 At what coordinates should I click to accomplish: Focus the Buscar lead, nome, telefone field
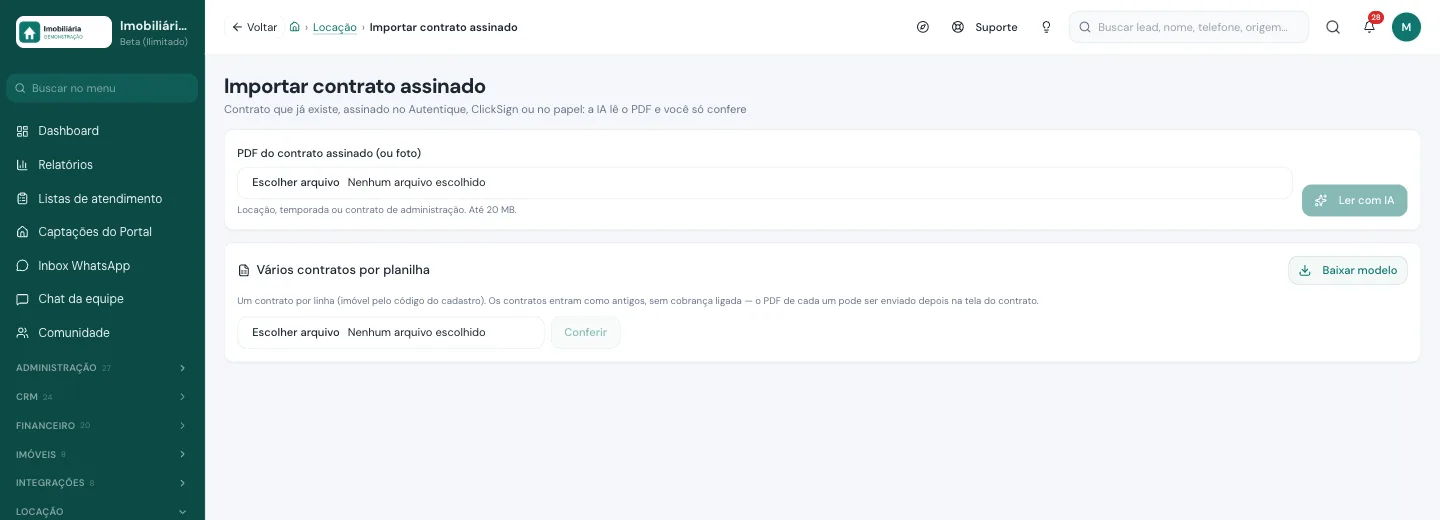[1189, 27]
